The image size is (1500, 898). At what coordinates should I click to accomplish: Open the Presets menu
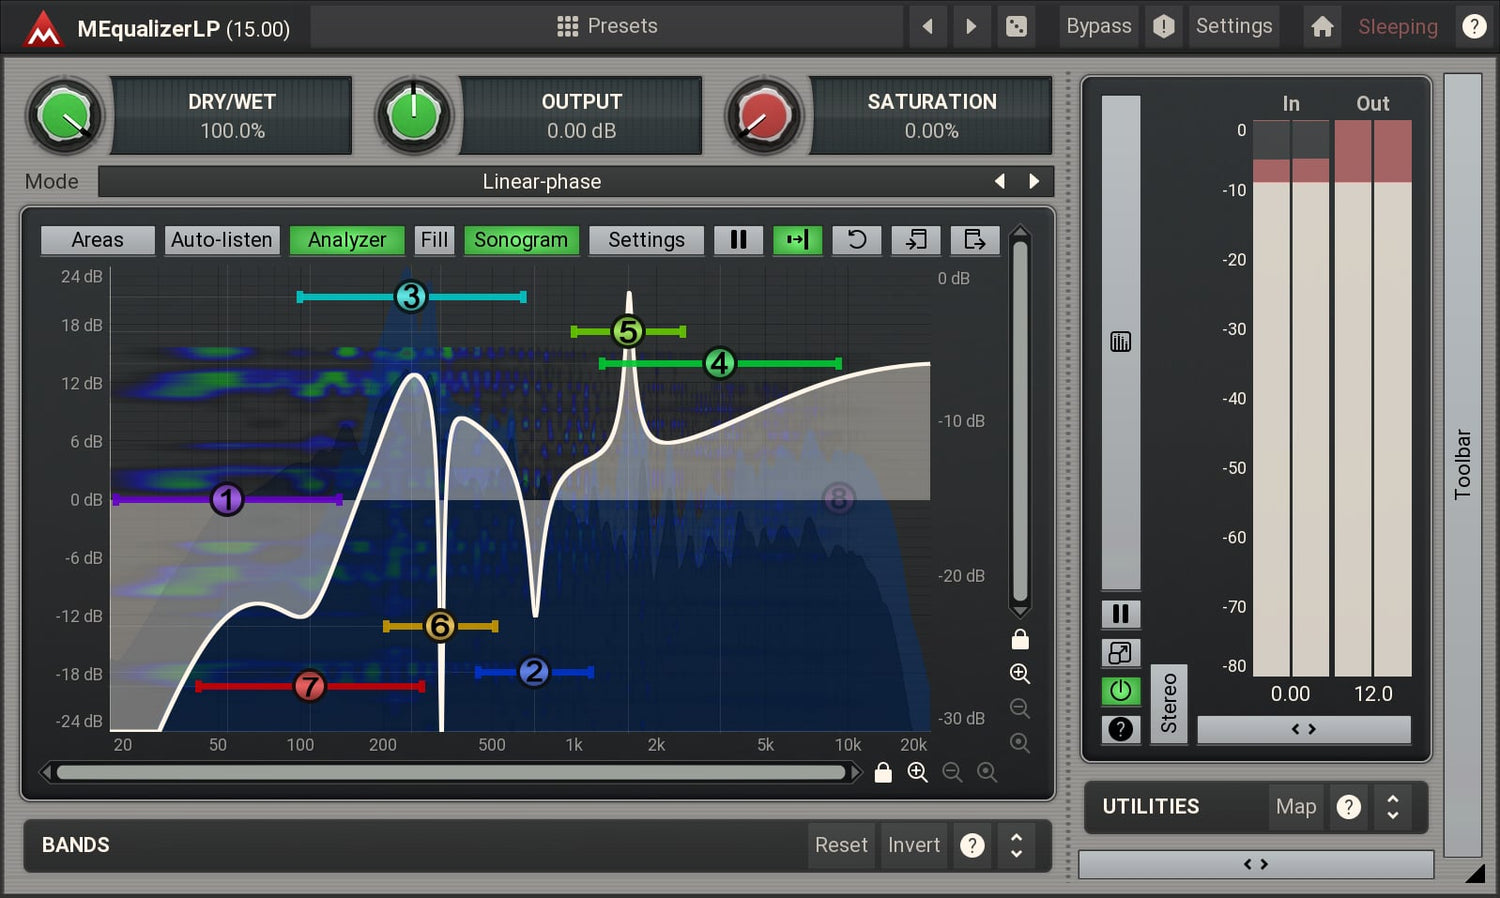point(607,27)
